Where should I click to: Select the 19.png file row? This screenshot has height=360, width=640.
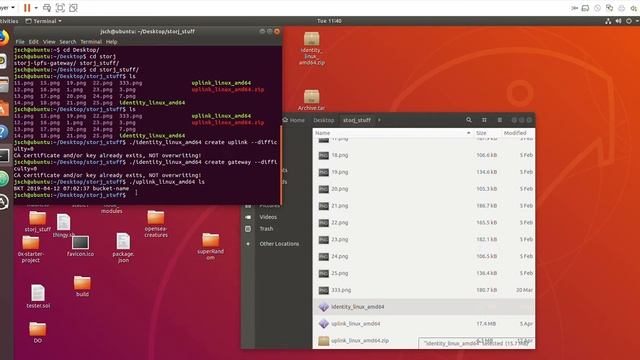[x=424, y=172]
